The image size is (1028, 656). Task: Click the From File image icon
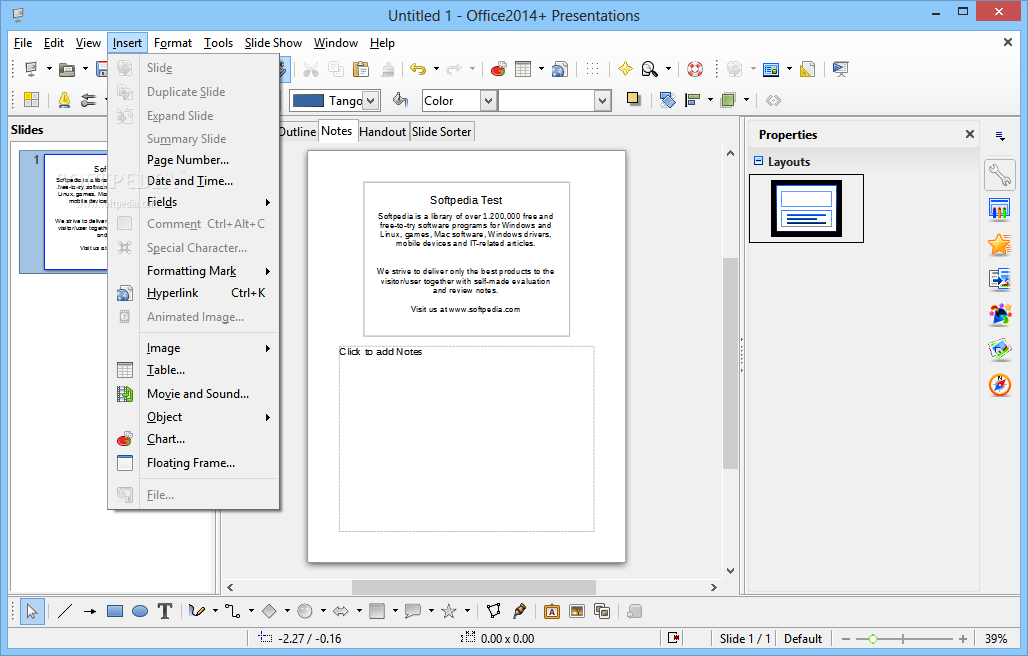pos(577,611)
